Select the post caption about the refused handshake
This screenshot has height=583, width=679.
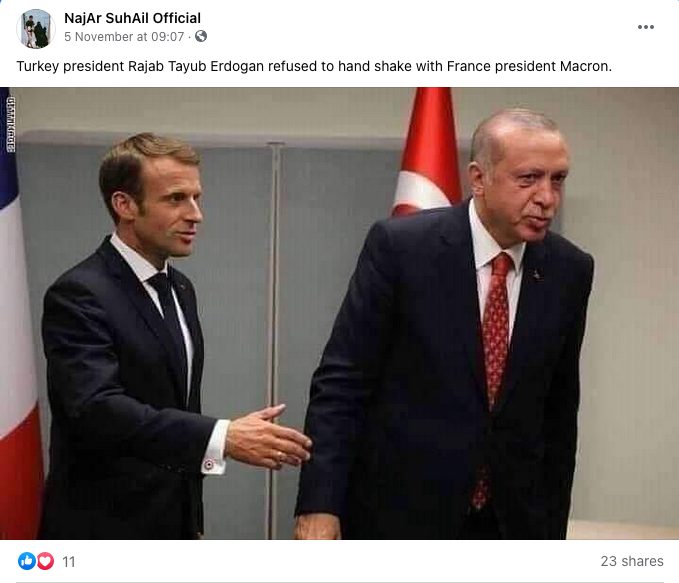point(314,66)
